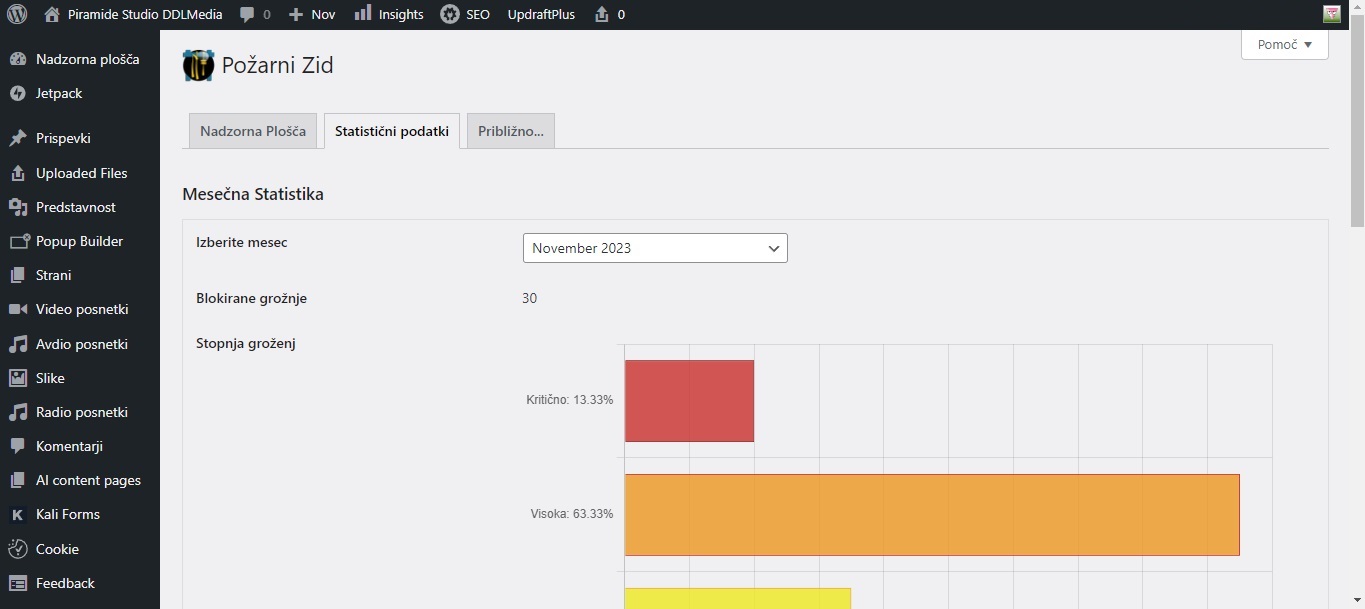Click the orange Visoka 63.33% bar
The image size is (1365, 609).
932,515
